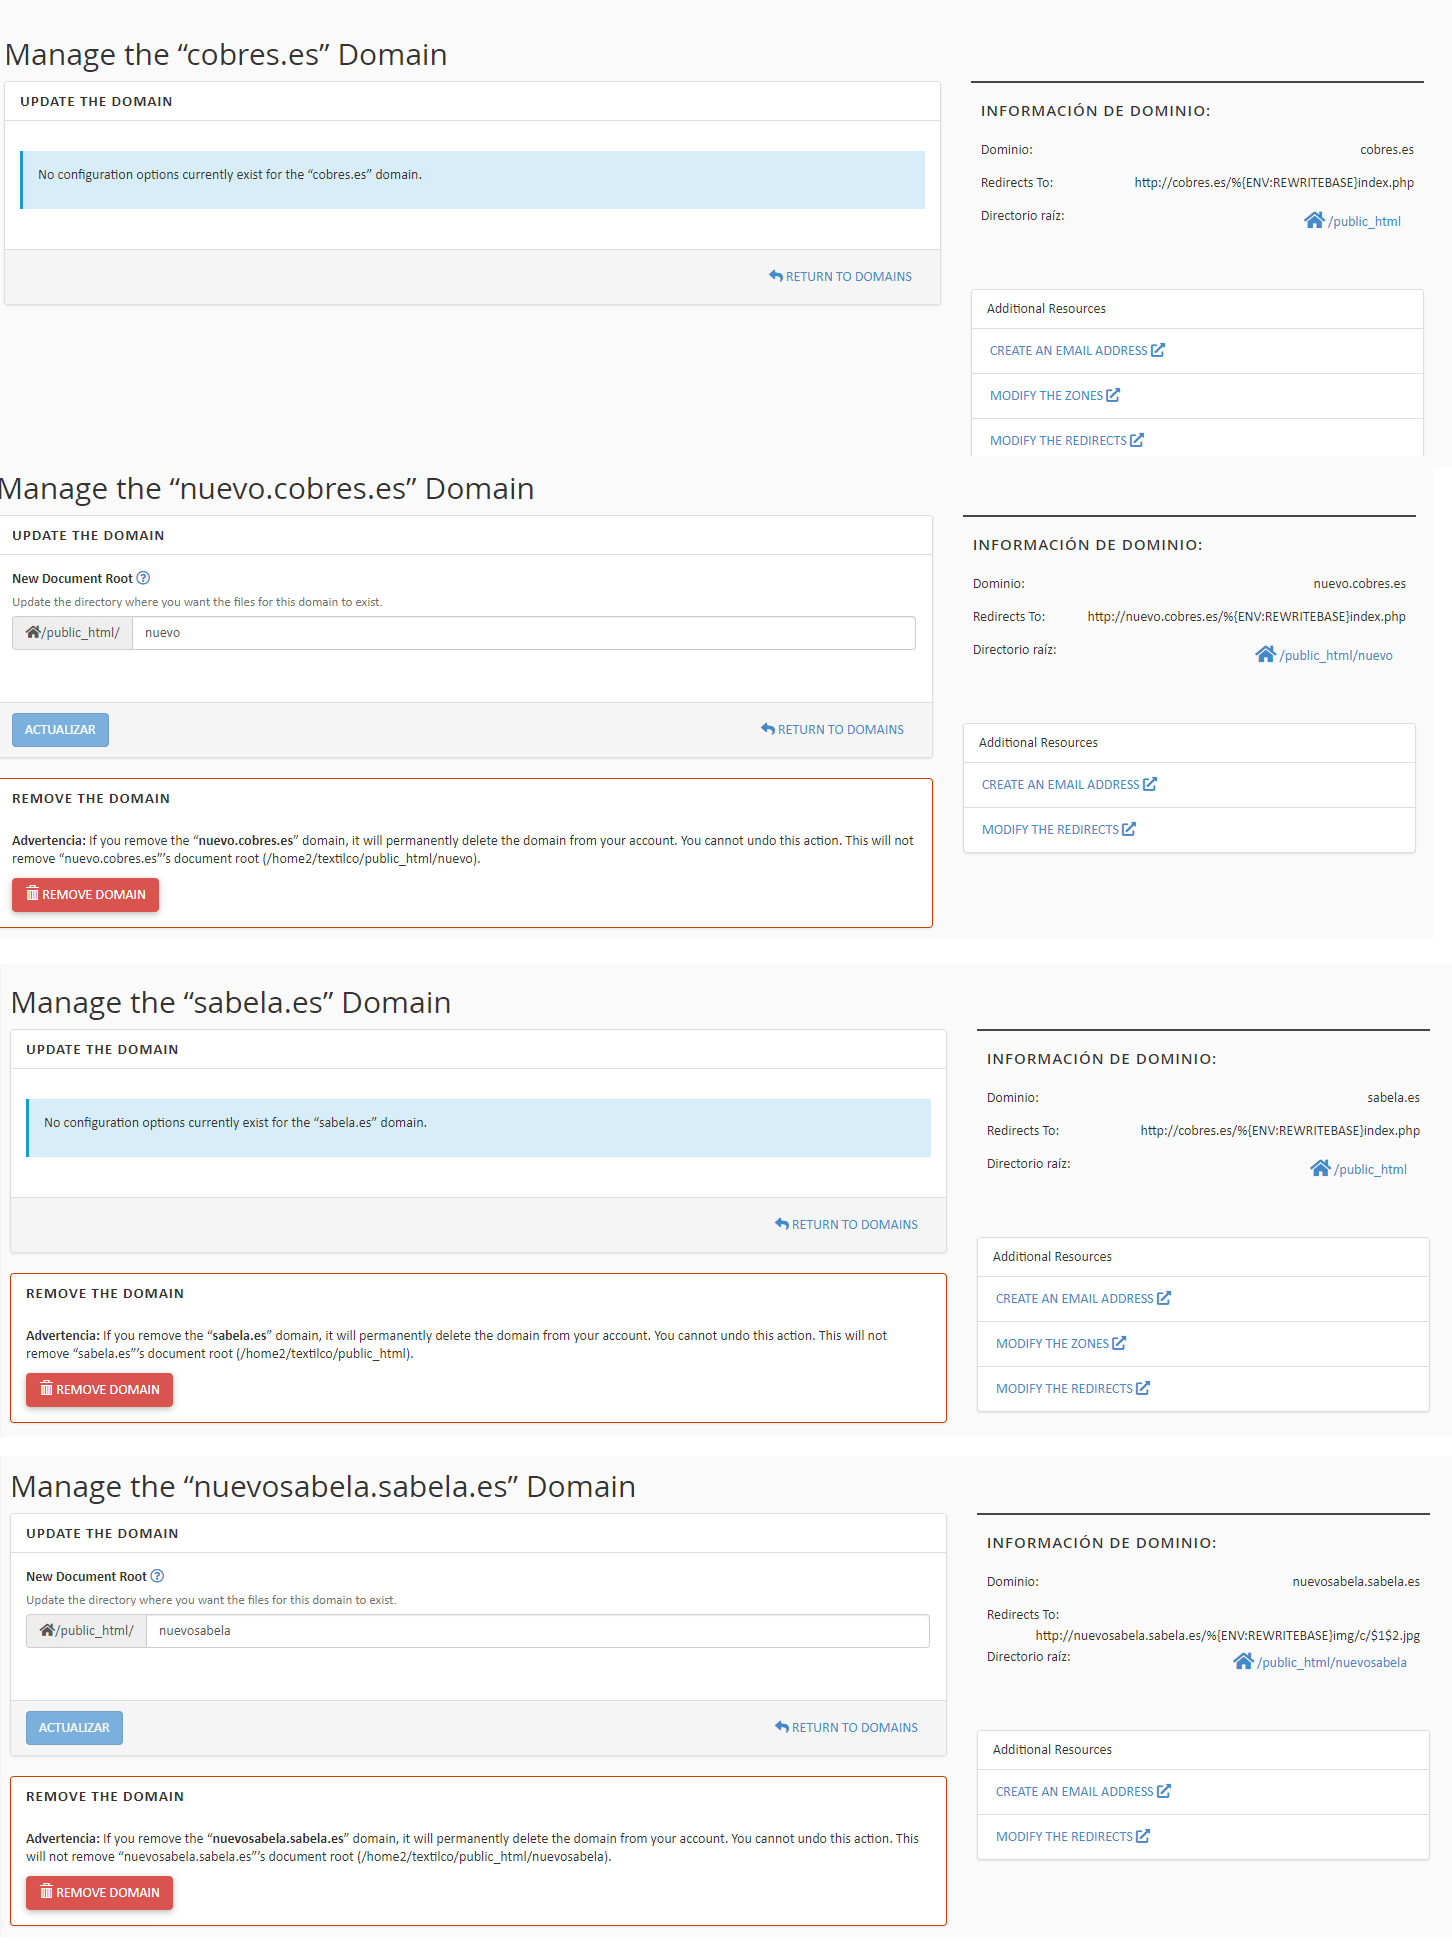The height and width of the screenshot is (1944, 1452).
Task: Select 'cobres.es' Dominio value text
Action: pos(1386,150)
